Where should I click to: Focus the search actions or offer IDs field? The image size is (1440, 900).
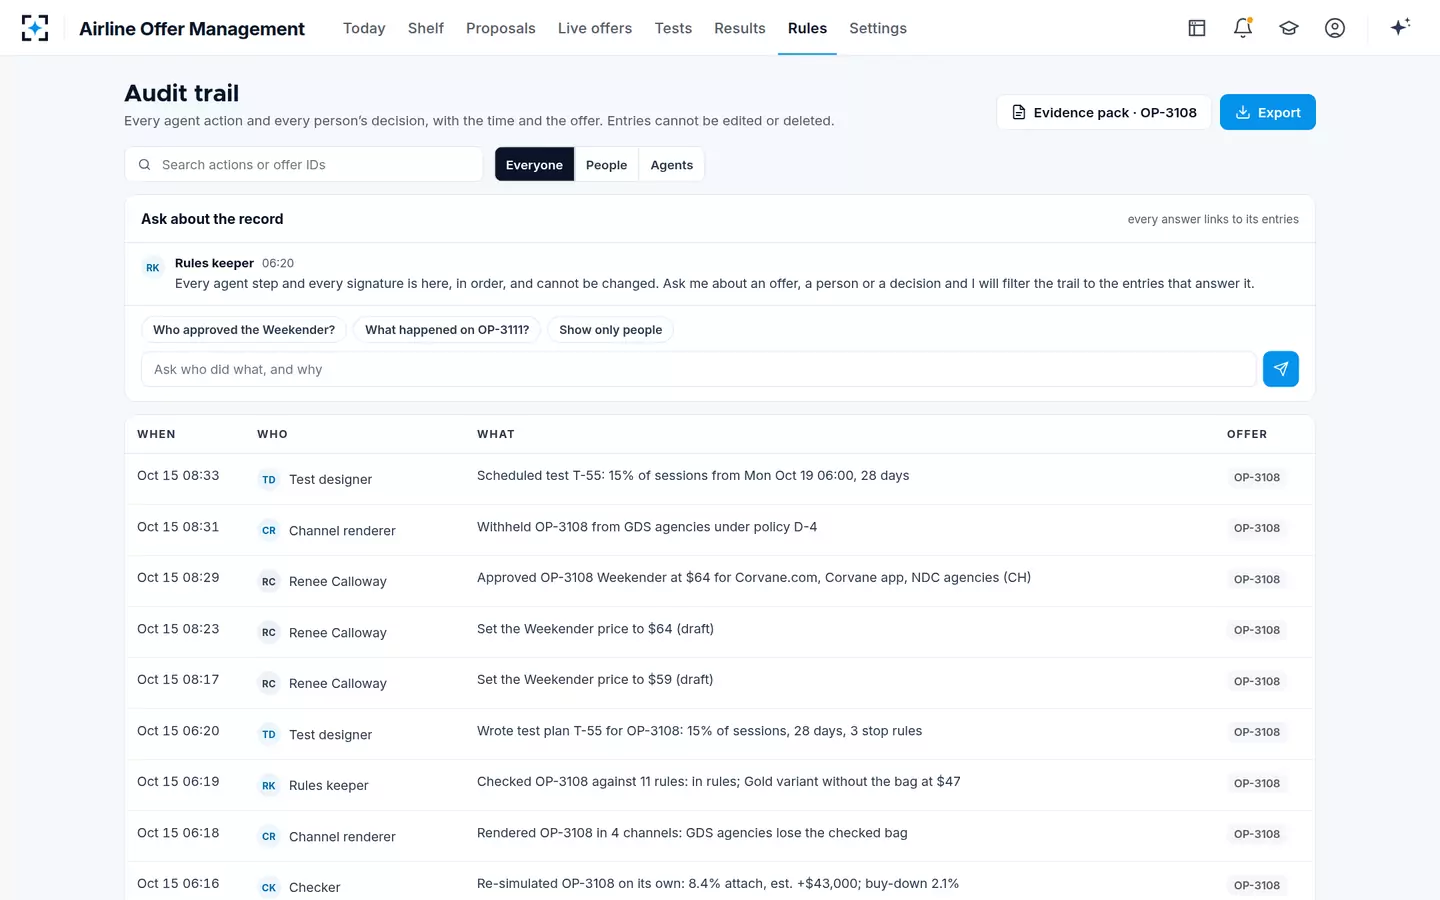point(304,165)
